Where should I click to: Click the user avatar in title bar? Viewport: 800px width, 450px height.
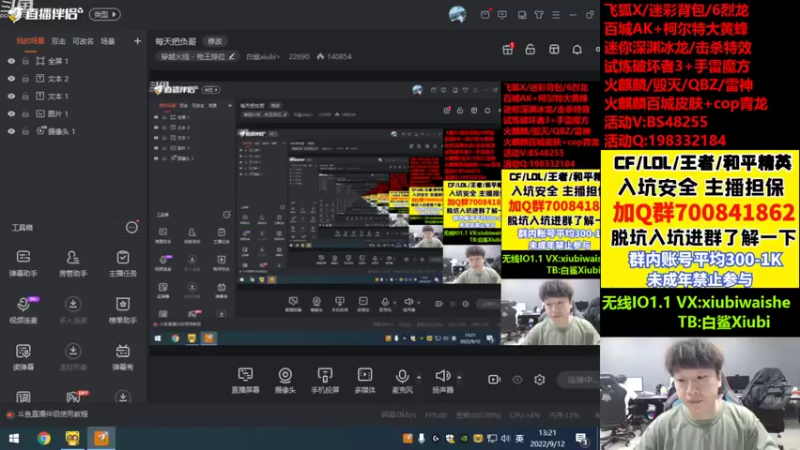pos(457,14)
